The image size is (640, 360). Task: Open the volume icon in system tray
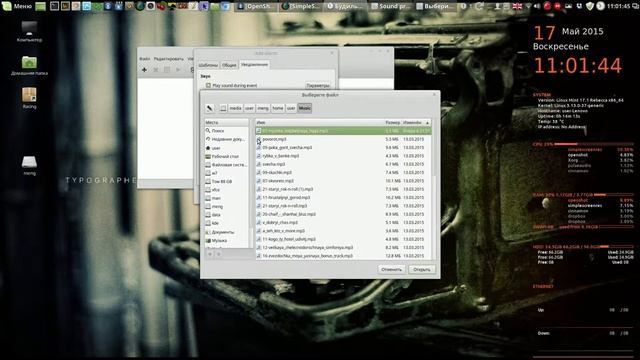point(537,6)
